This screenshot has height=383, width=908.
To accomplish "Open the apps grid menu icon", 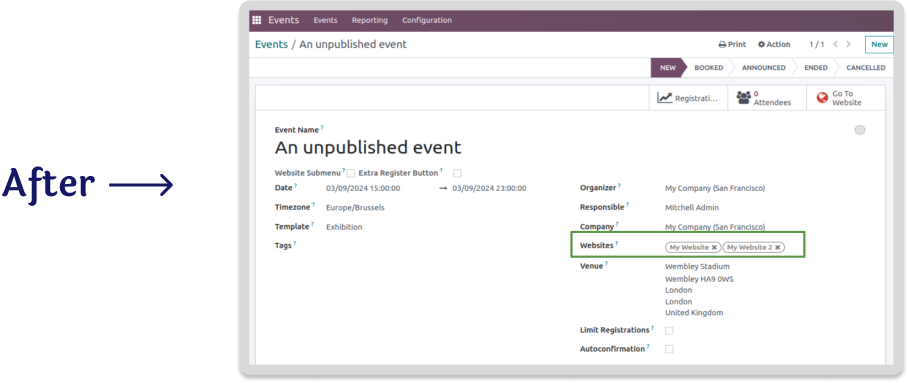I will pyautogui.click(x=257, y=20).
